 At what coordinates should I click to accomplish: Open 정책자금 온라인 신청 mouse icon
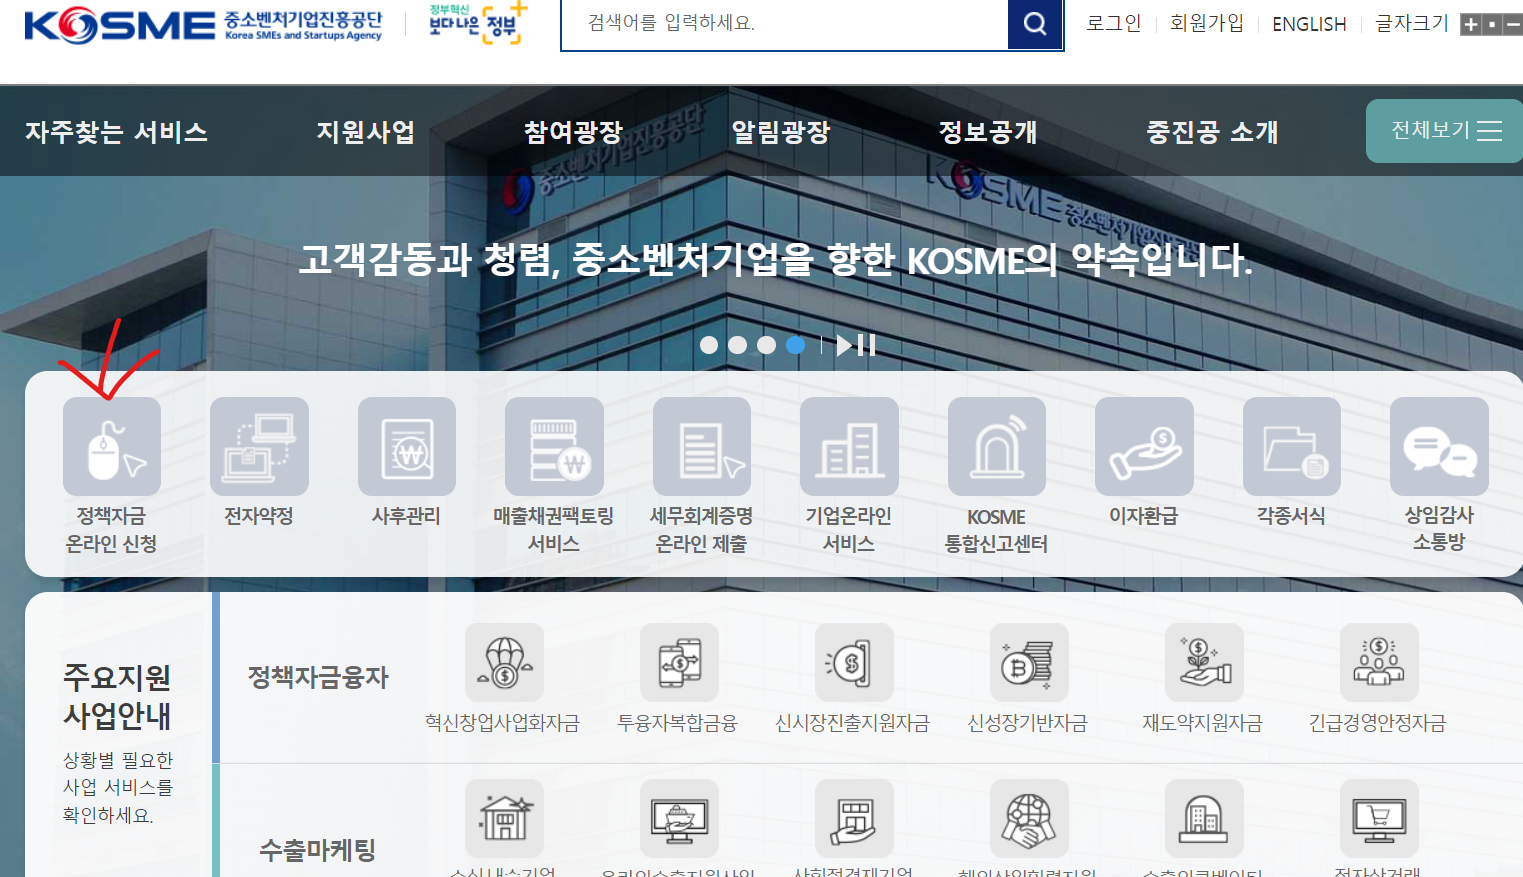[112, 447]
